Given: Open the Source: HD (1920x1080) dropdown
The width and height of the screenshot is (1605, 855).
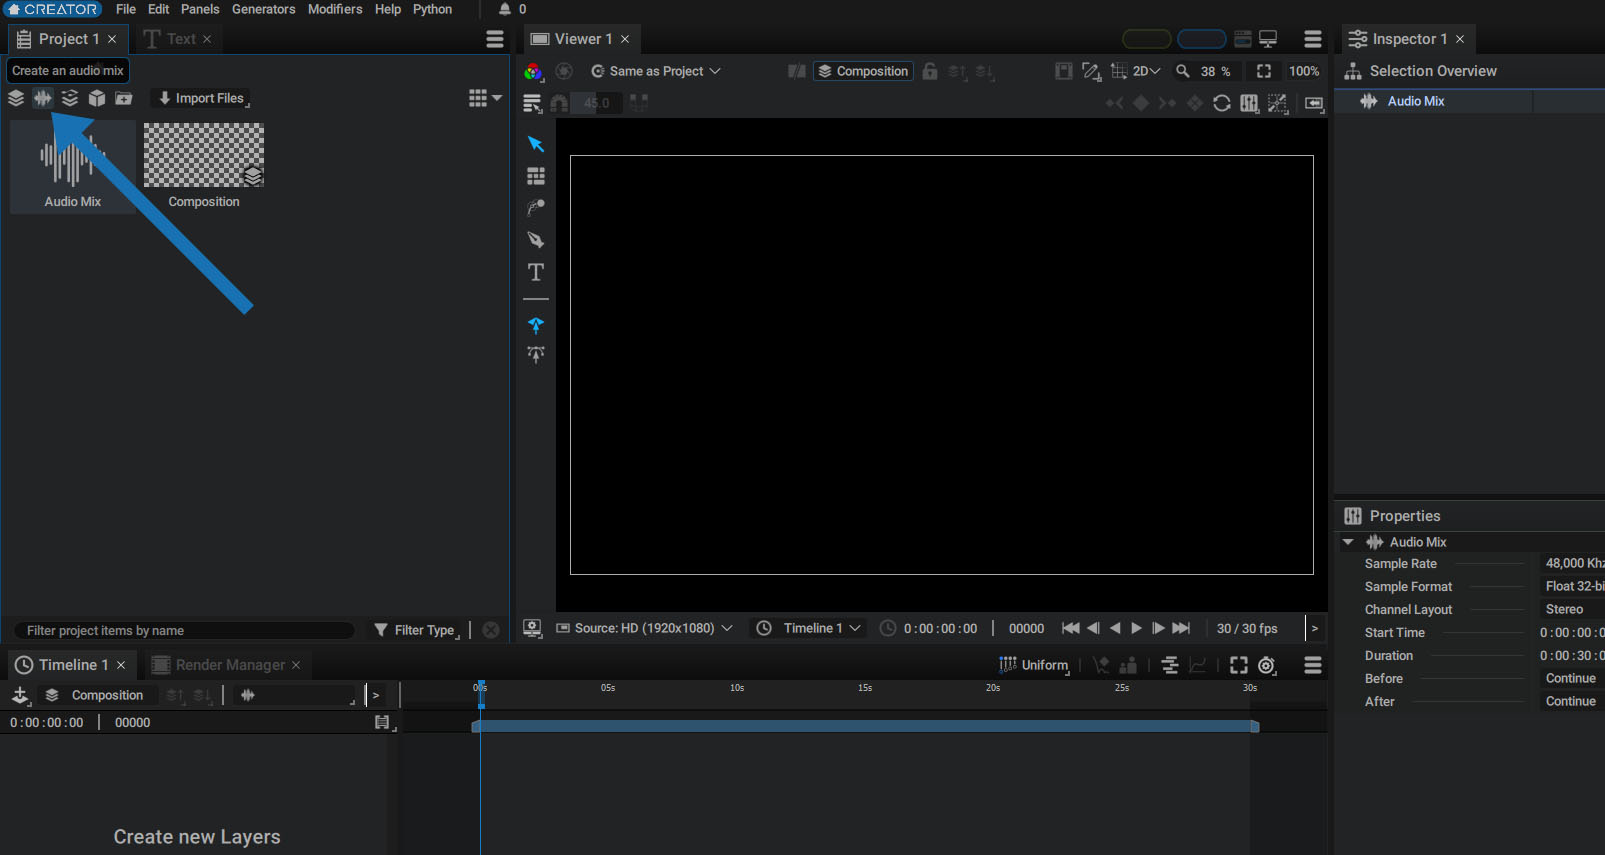Looking at the screenshot, I should point(645,628).
